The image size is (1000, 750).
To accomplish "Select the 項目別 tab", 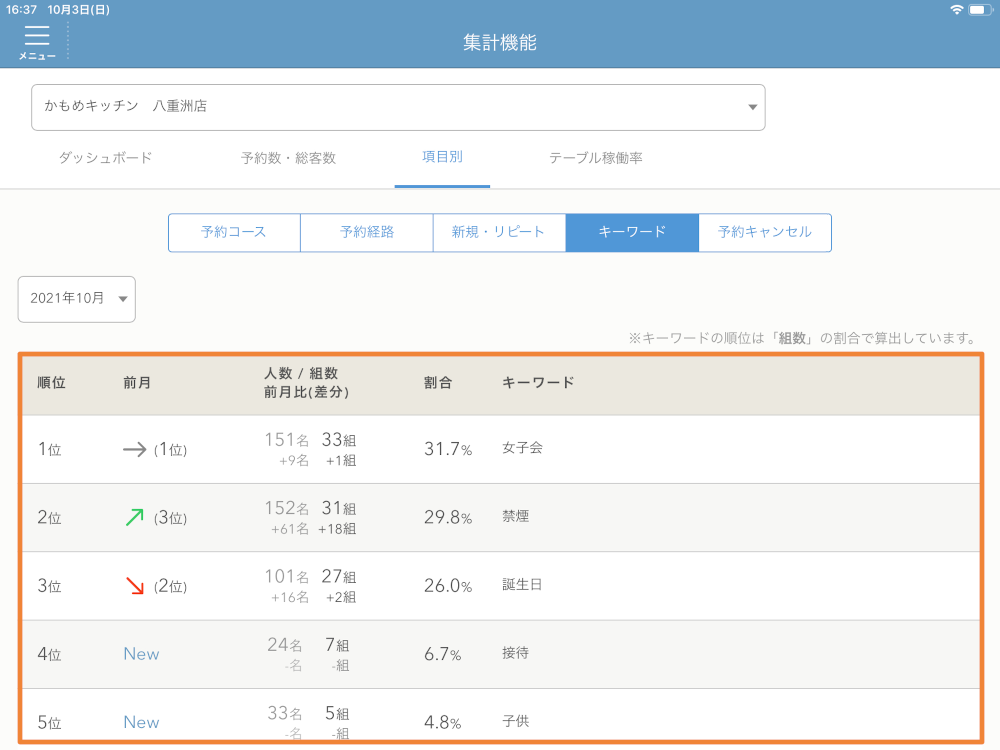I will [442, 157].
